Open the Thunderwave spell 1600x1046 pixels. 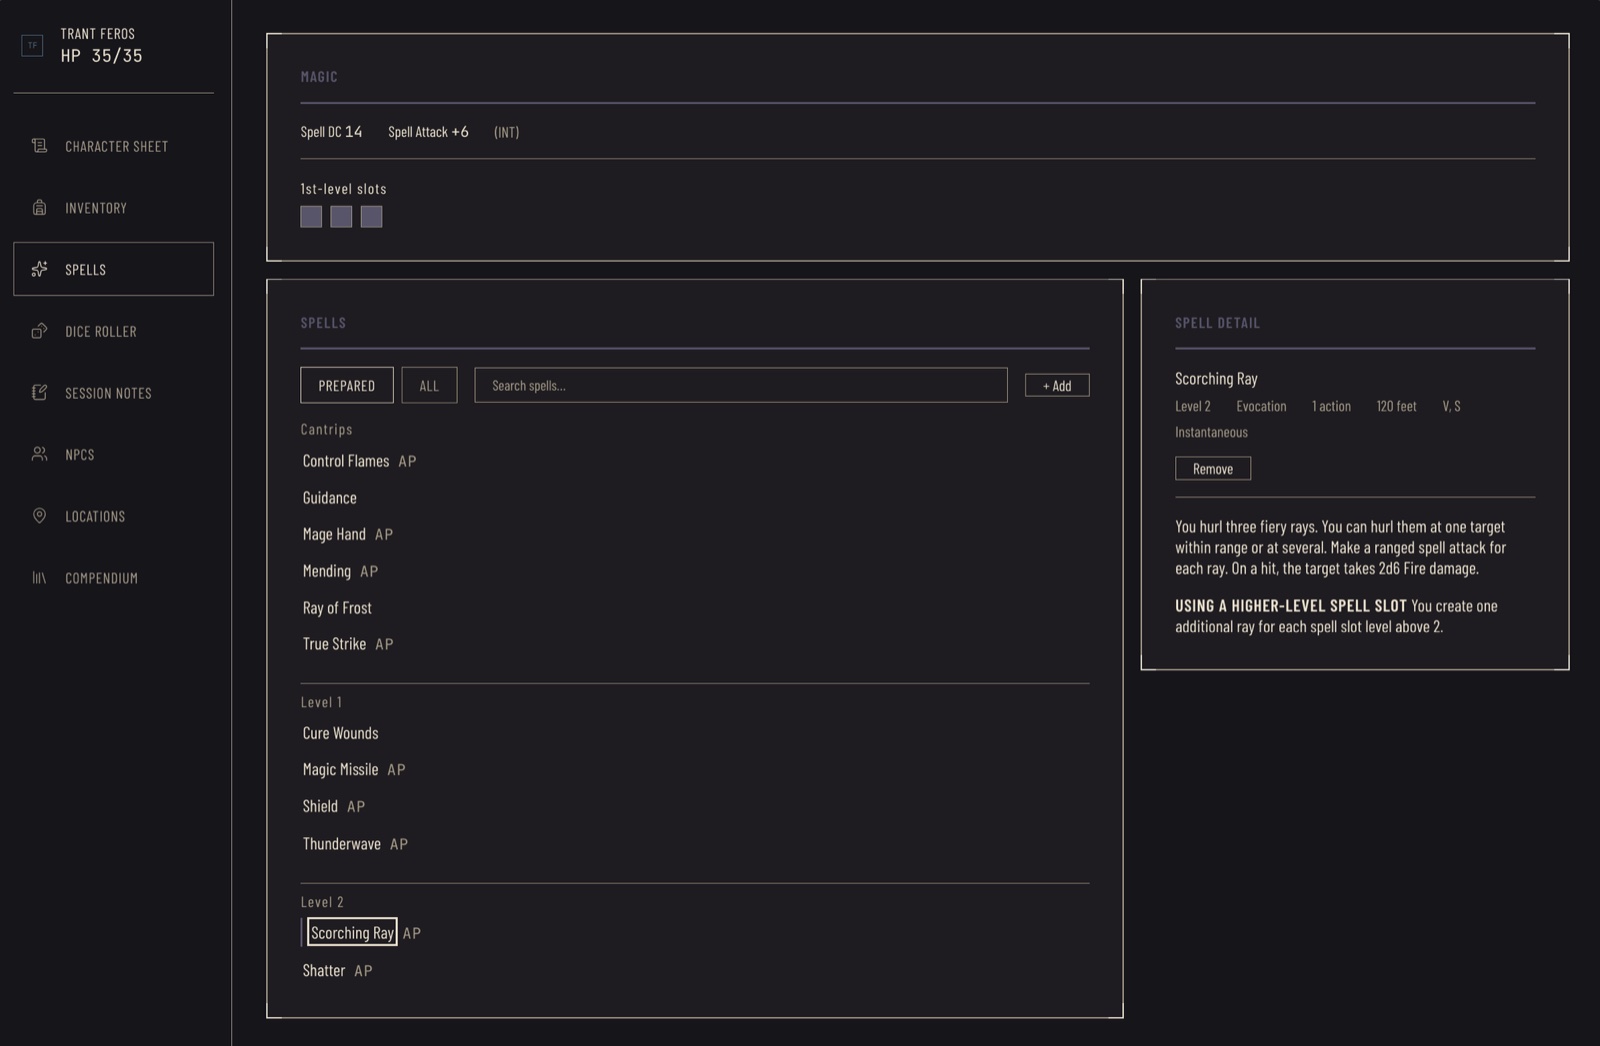[x=342, y=844]
